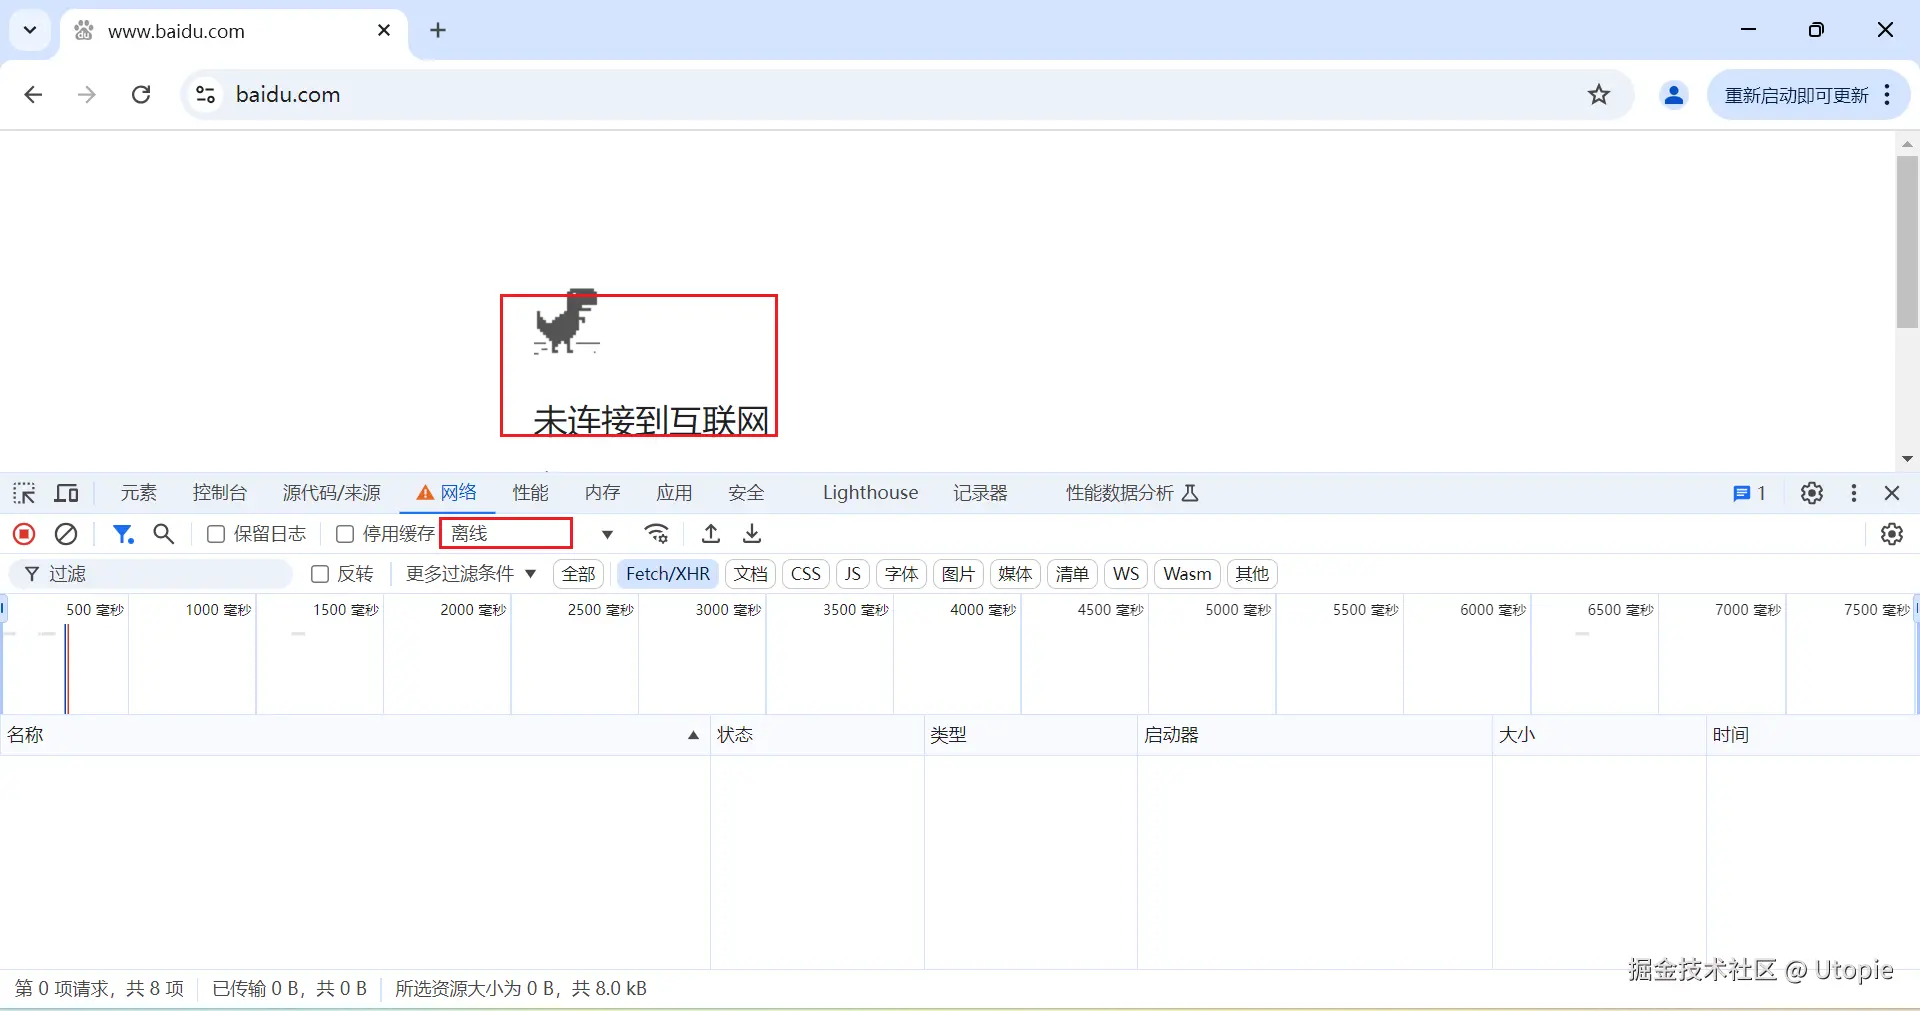Open the Lighthouse tab
Screen dimensions: 1920x1011
click(870, 493)
